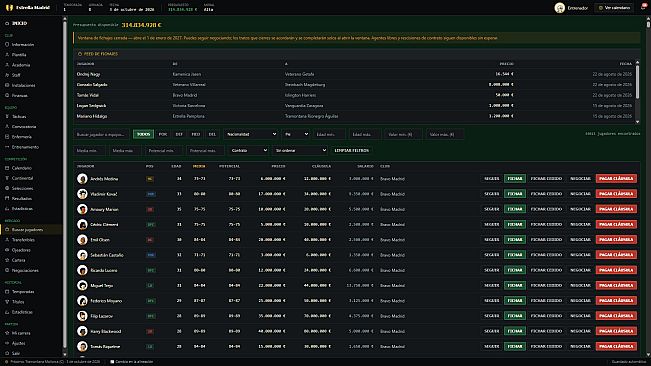Click Ondrej Nagy in the transfer feed
The image size is (651, 366).
tap(88, 74)
